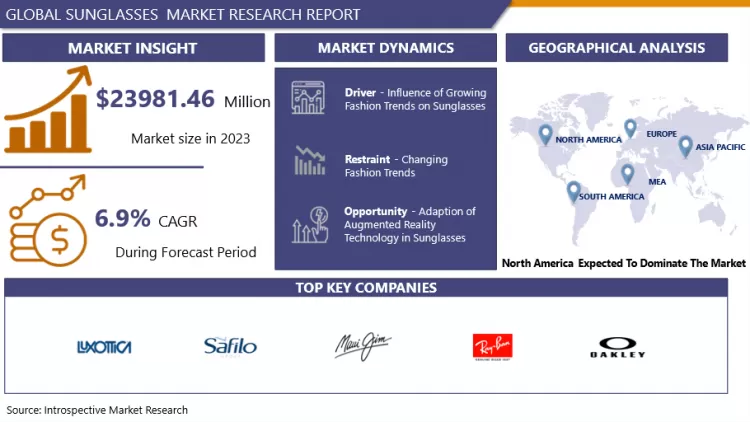The width and height of the screenshot is (750, 422).
Task: Click the South America map pin
Action: pos(574,192)
